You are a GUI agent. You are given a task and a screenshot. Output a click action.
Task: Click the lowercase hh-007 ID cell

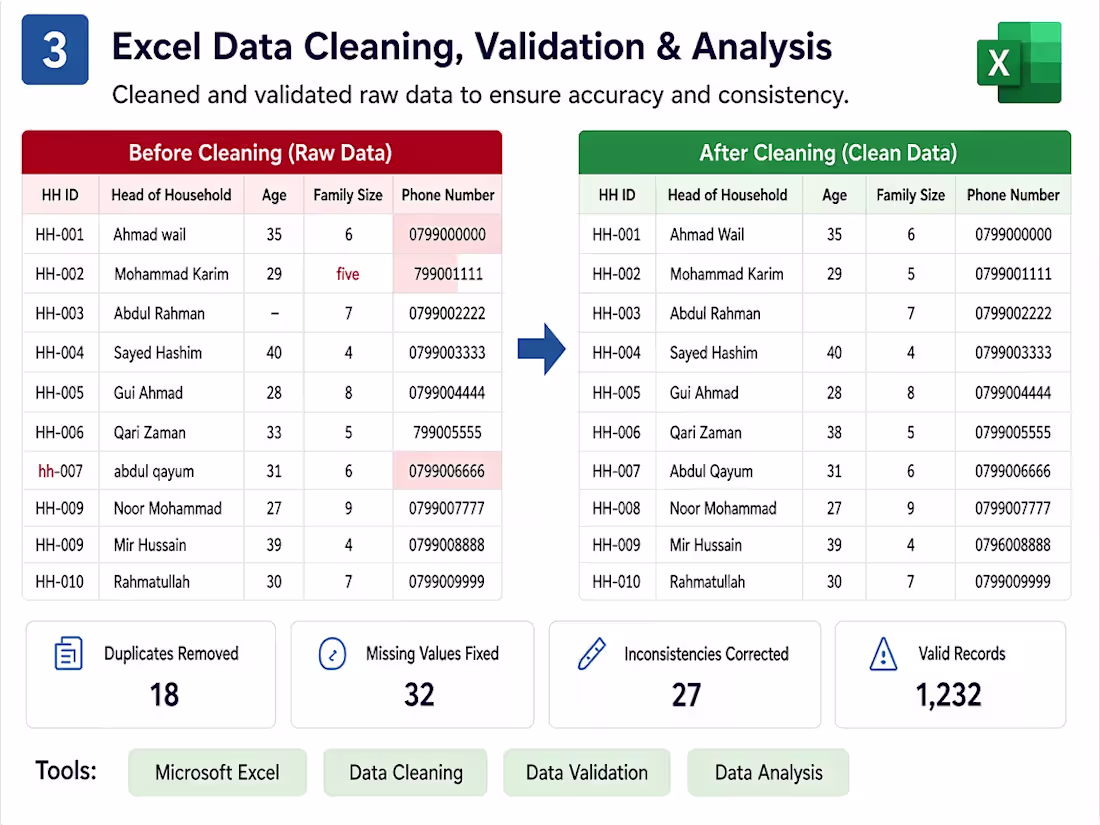tap(60, 471)
